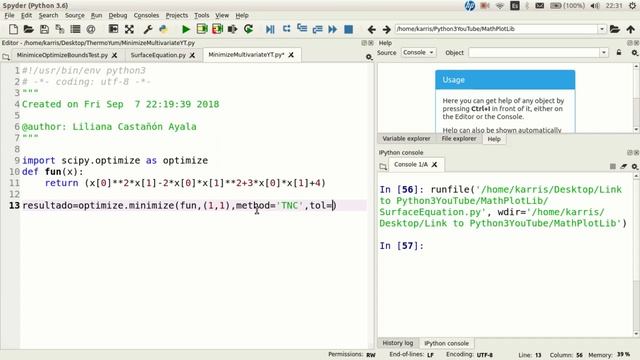The width and height of the screenshot is (640, 360).
Task: Change to parent directory up arrow
Action: (x=631, y=29)
